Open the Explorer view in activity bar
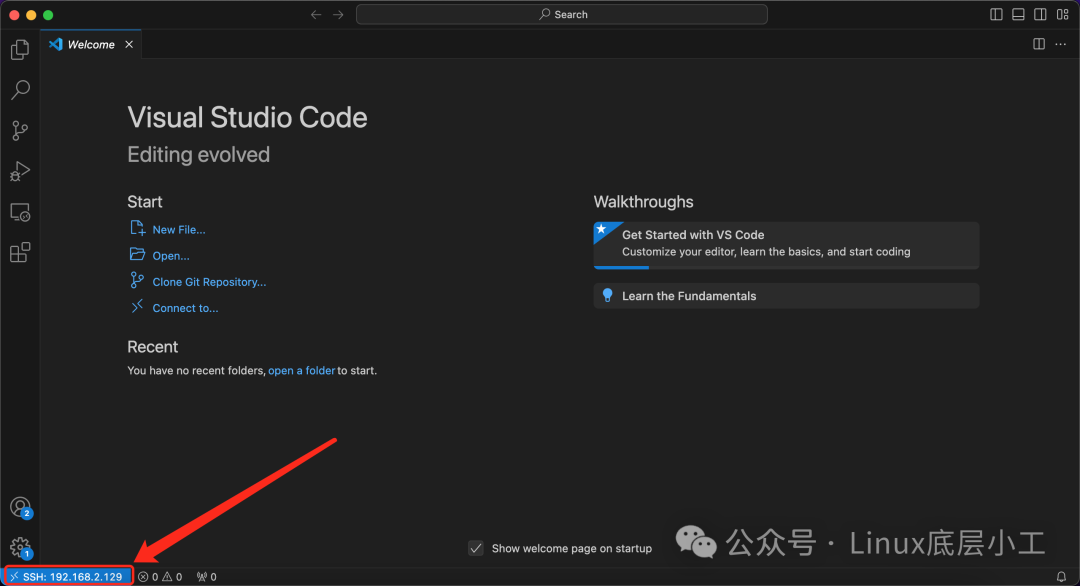The image size is (1080, 586). point(20,50)
